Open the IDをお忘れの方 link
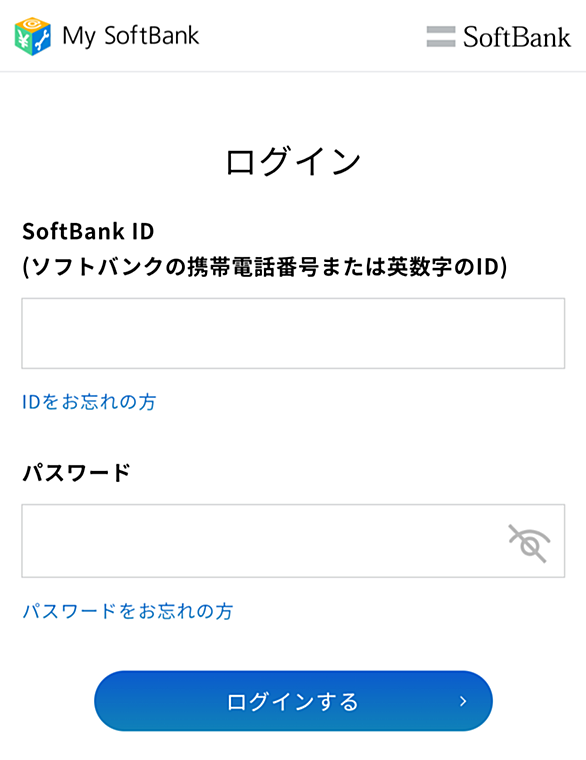The height and width of the screenshot is (760, 586). tap(89, 402)
